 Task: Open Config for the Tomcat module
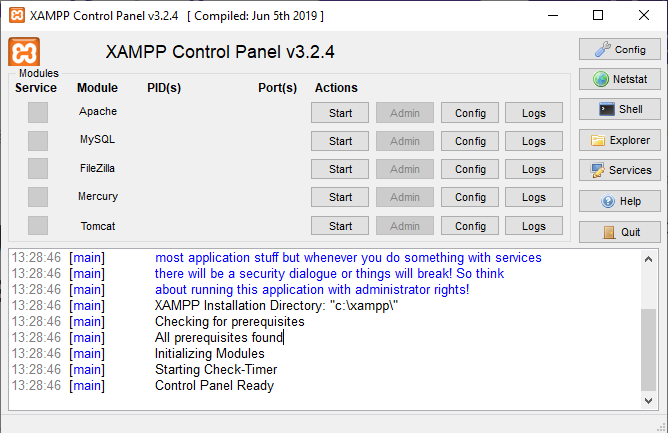tap(470, 226)
